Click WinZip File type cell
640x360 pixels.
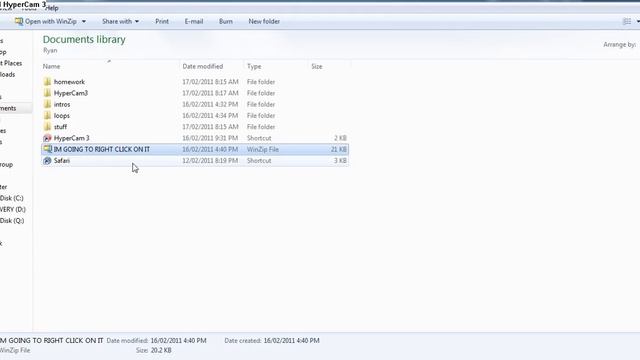pos(263,149)
